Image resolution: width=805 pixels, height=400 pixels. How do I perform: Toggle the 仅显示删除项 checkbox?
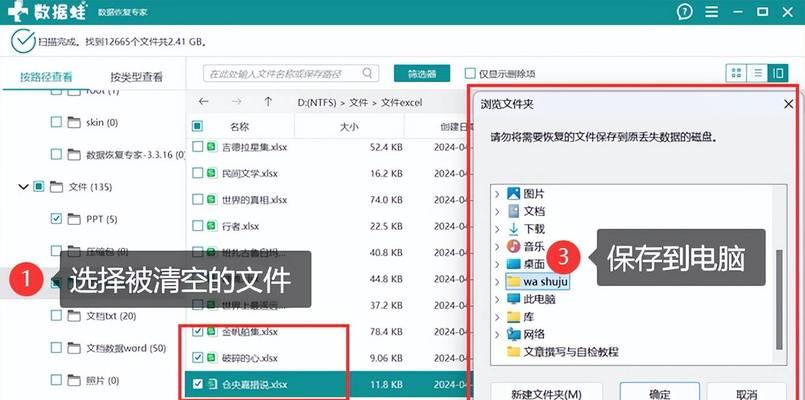coord(470,73)
